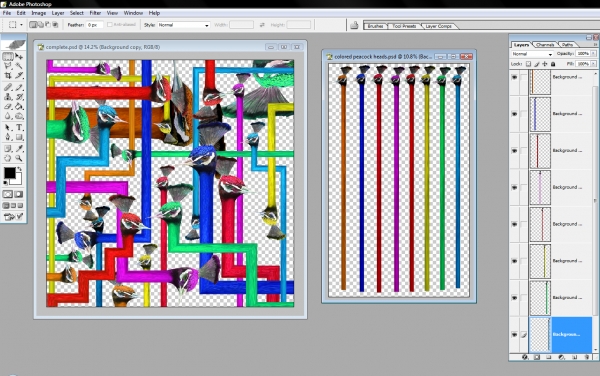Hide the top Background layer eye

click(514, 77)
